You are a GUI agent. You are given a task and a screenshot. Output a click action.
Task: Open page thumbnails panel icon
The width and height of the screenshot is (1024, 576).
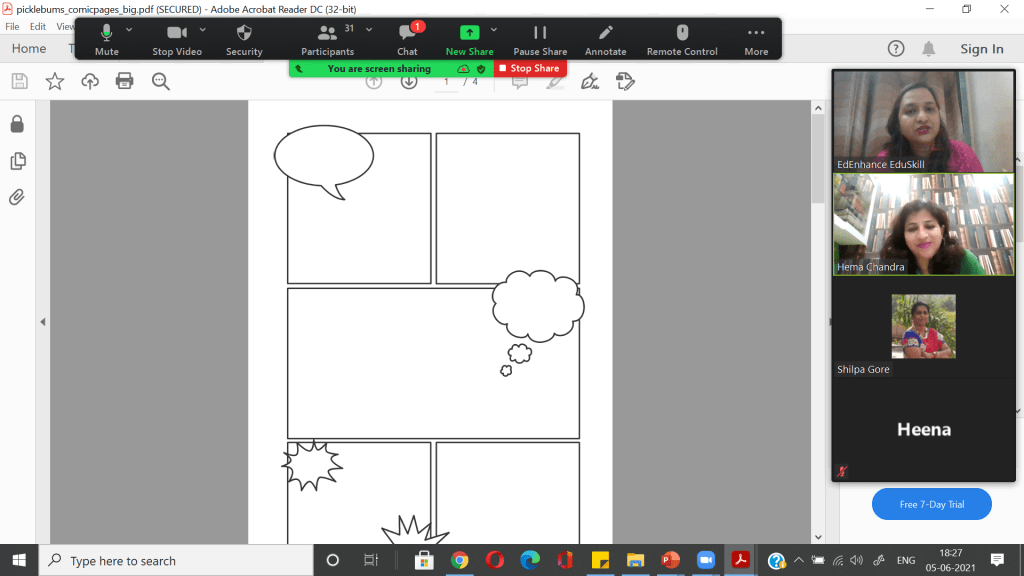[x=17, y=161]
